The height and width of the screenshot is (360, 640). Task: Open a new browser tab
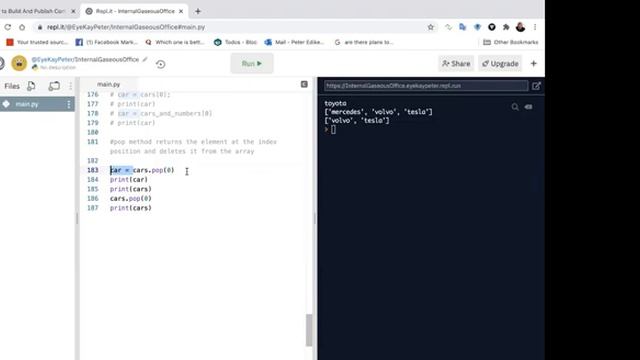point(198,11)
